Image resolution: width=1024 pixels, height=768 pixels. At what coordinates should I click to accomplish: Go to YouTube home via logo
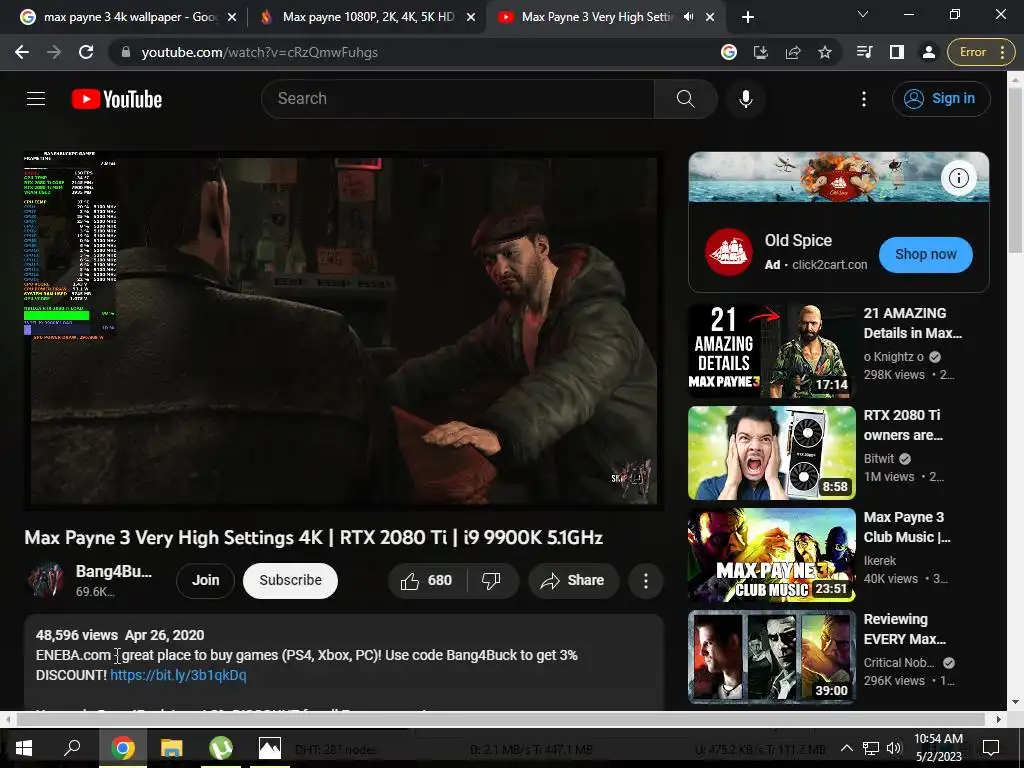pyautogui.click(x=117, y=99)
